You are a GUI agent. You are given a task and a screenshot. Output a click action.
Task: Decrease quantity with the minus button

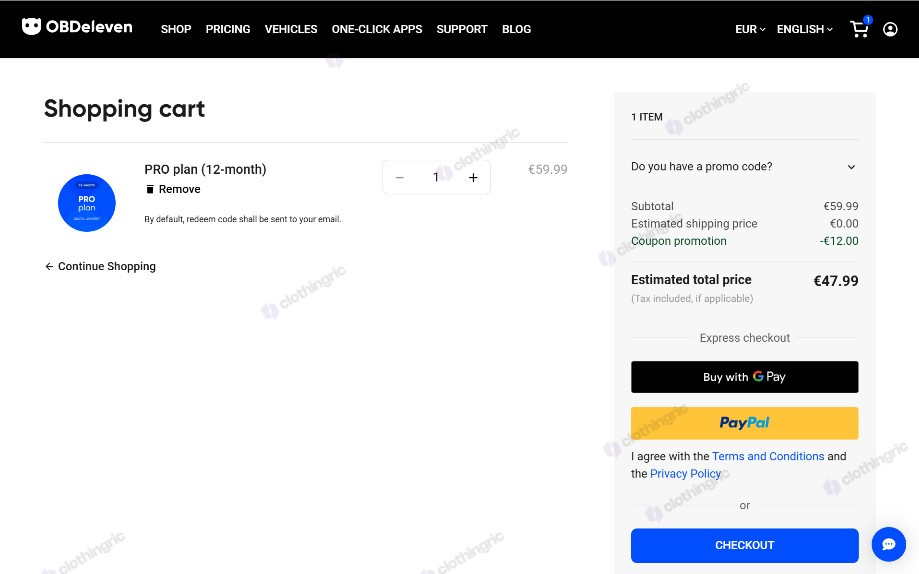(x=400, y=177)
